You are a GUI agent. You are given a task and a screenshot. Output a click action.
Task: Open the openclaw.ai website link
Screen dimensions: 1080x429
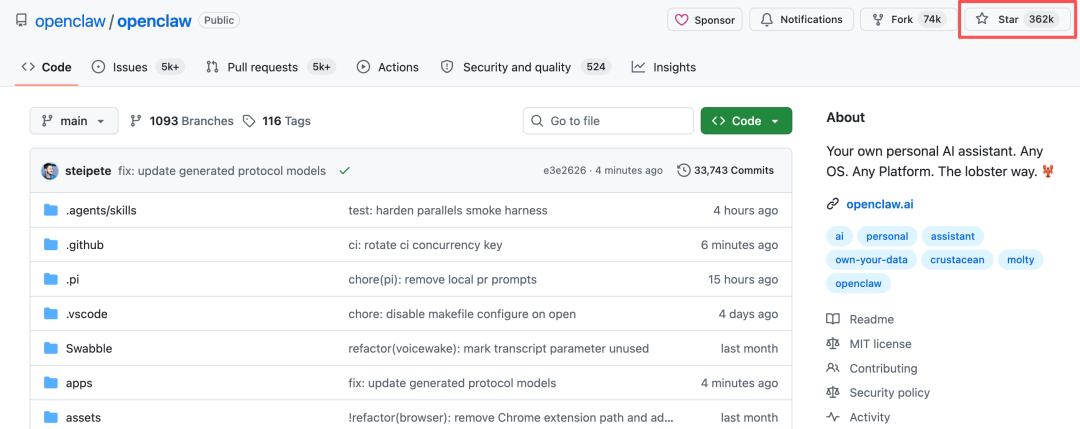tap(879, 204)
